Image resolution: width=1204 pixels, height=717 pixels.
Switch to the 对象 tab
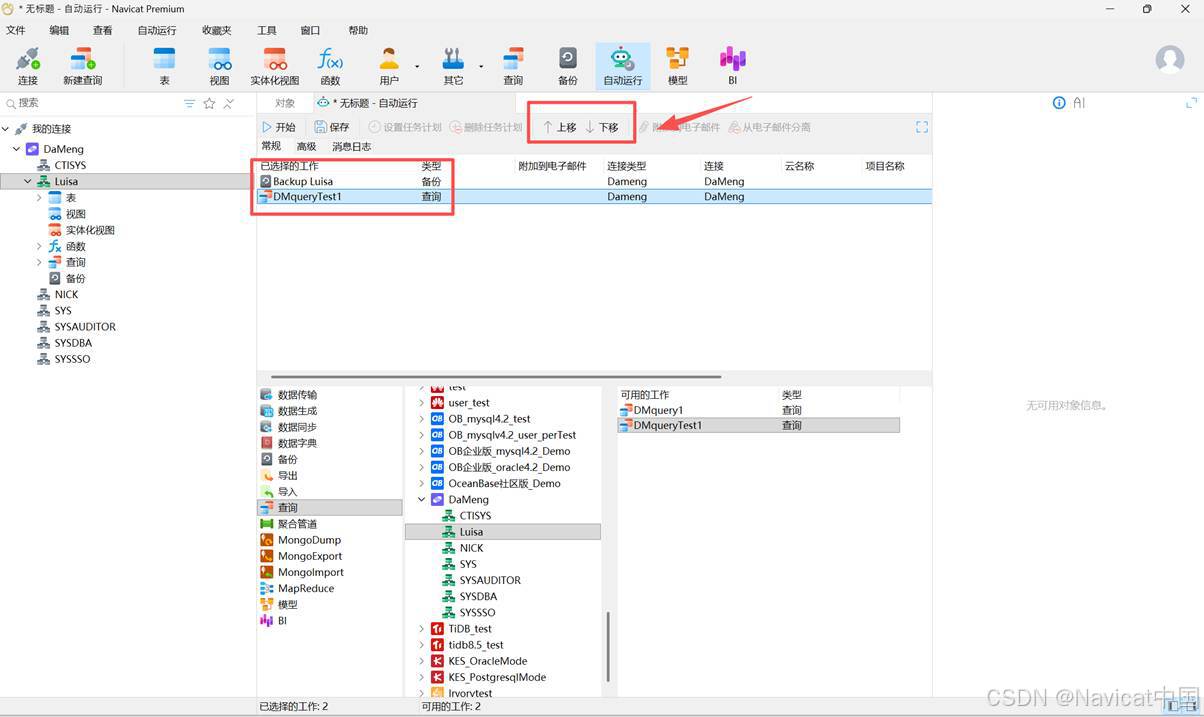coord(285,103)
